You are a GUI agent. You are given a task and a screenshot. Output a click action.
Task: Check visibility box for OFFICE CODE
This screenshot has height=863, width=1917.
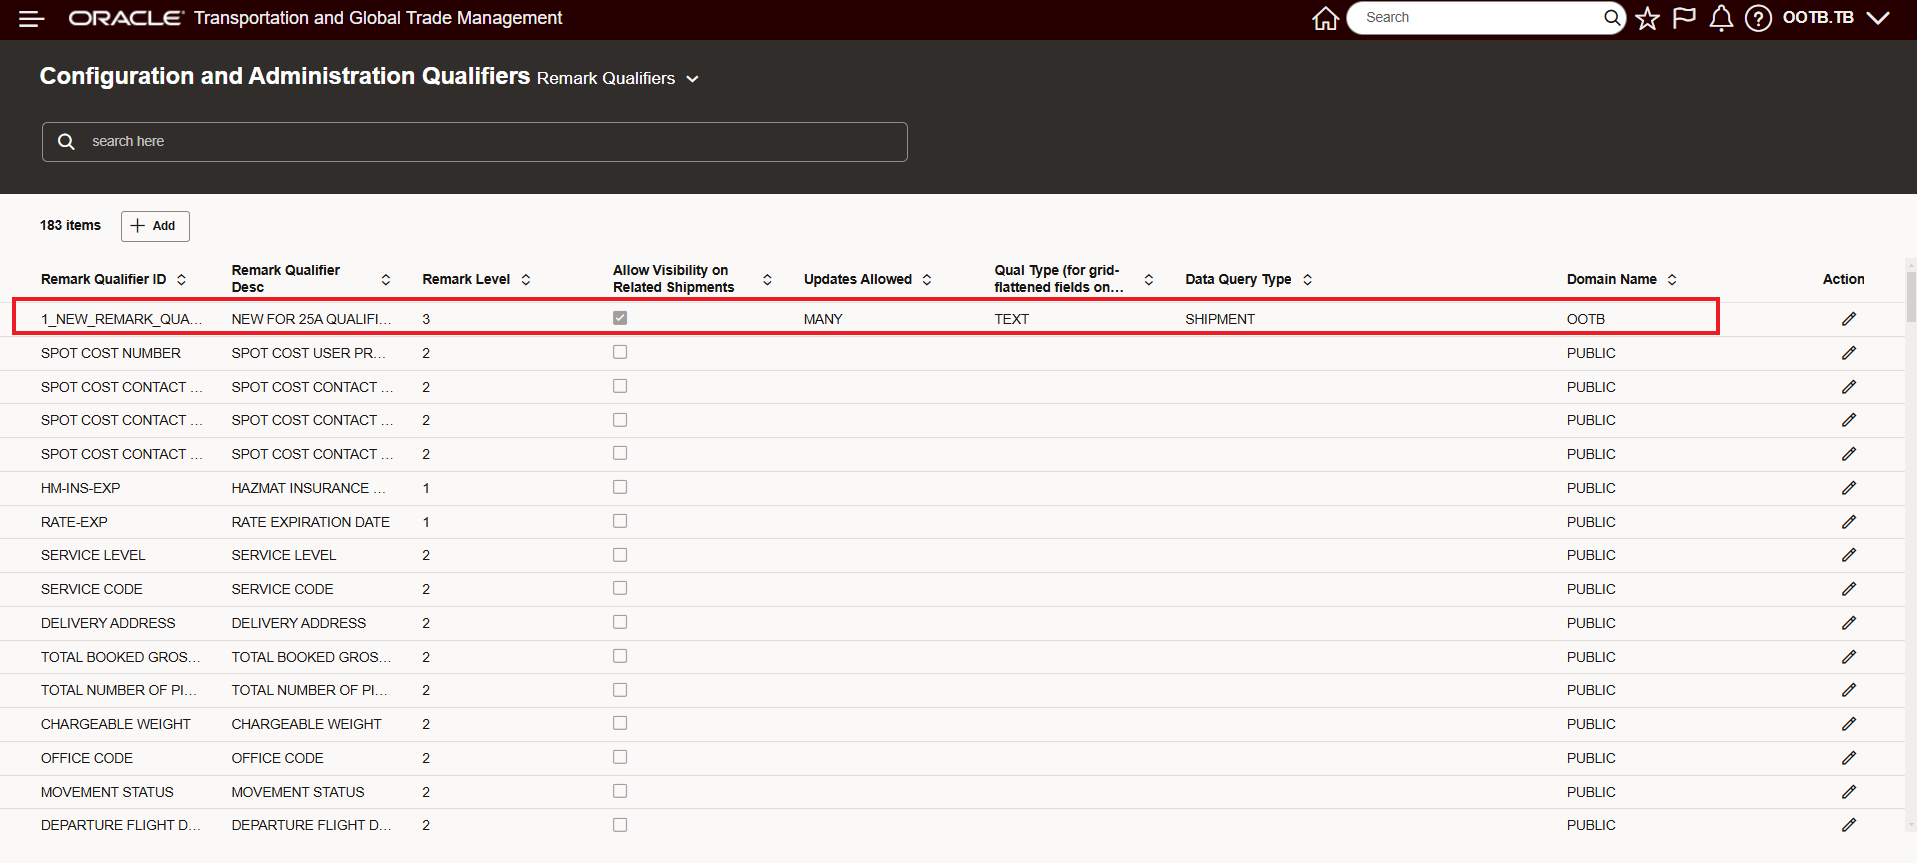(620, 757)
